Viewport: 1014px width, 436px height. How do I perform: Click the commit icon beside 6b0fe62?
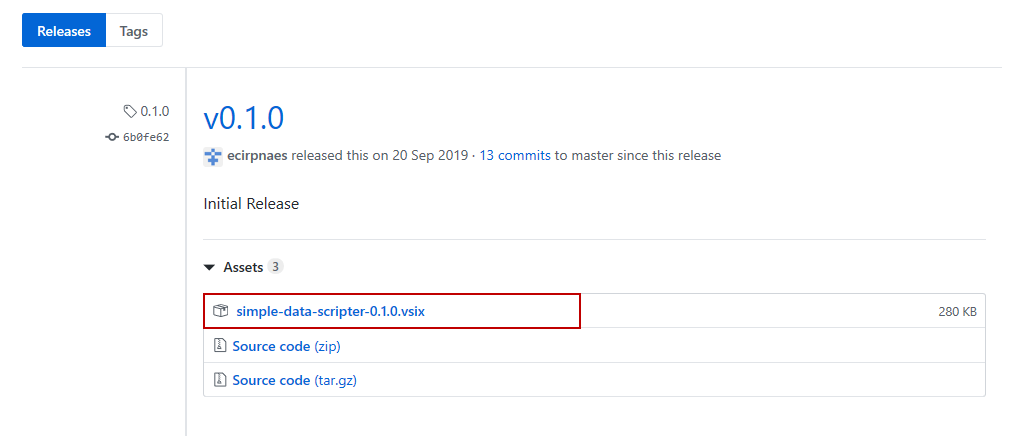click(112, 137)
